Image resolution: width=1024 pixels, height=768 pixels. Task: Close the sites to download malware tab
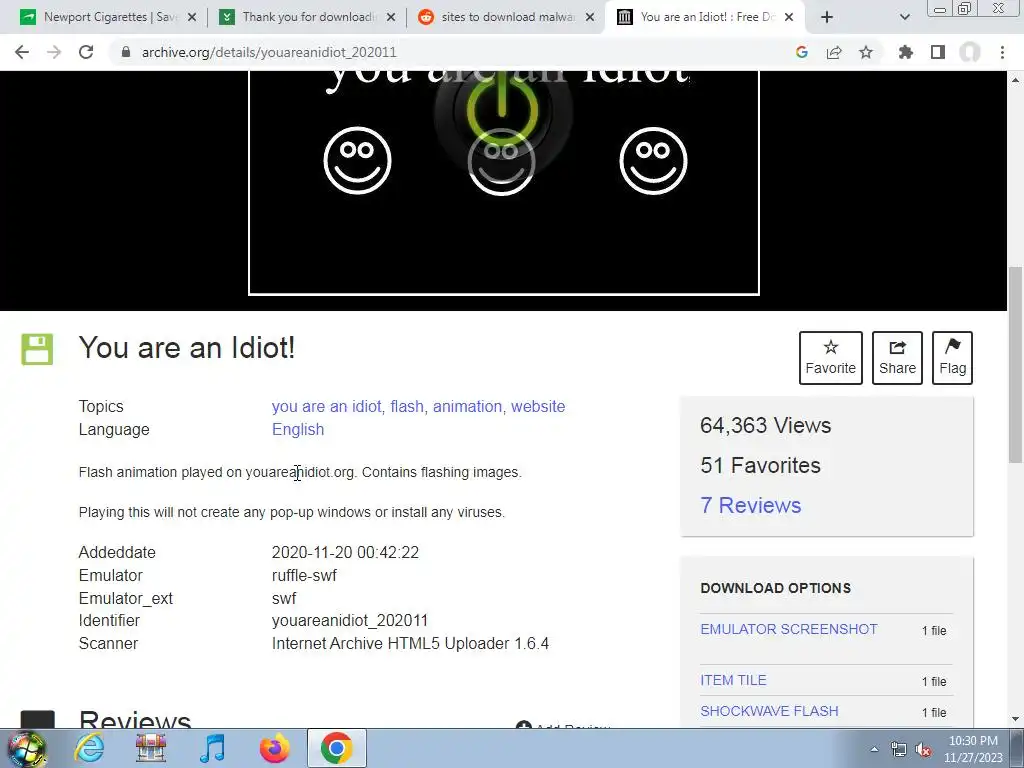pos(590,17)
